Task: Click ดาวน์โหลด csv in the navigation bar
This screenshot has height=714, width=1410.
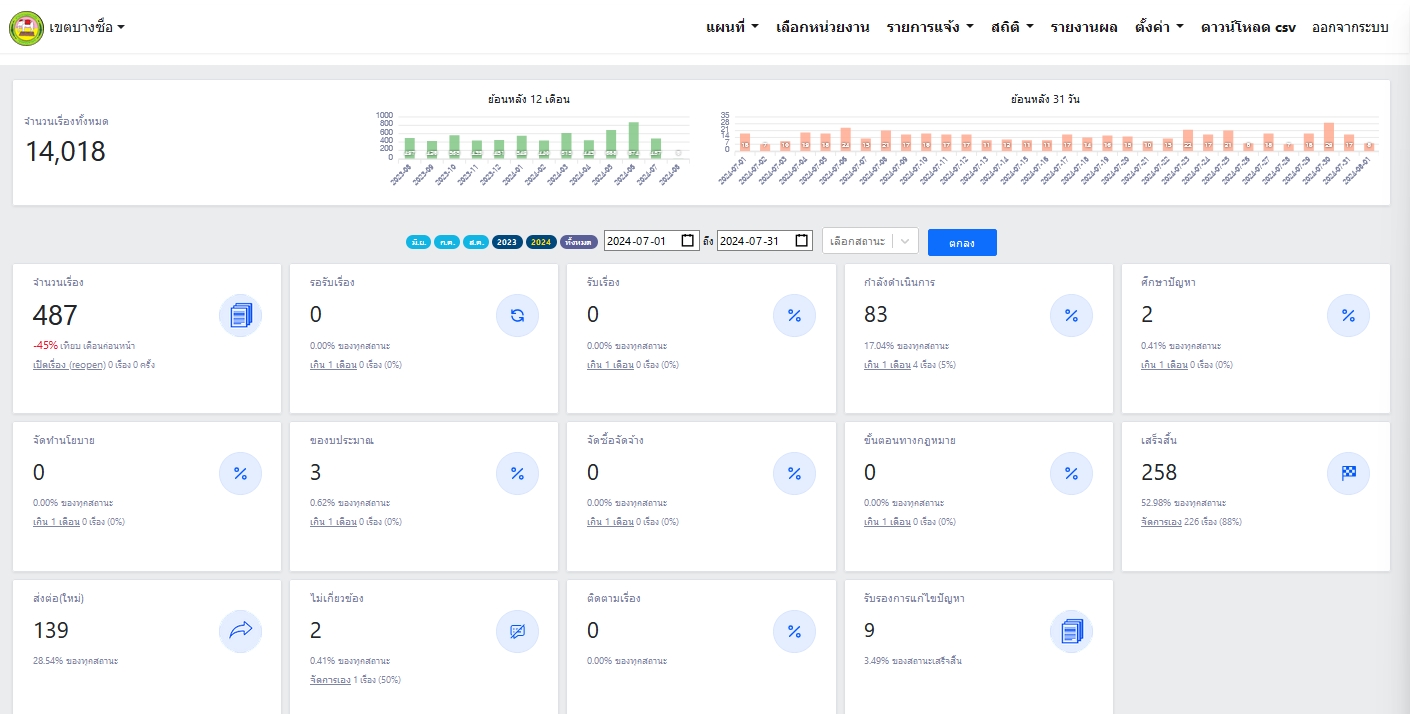Action: click(1247, 27)
